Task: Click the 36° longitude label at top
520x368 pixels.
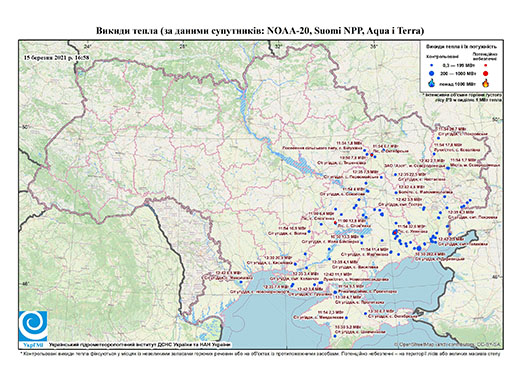Action: pyautogui.click(x=374, y=46)
